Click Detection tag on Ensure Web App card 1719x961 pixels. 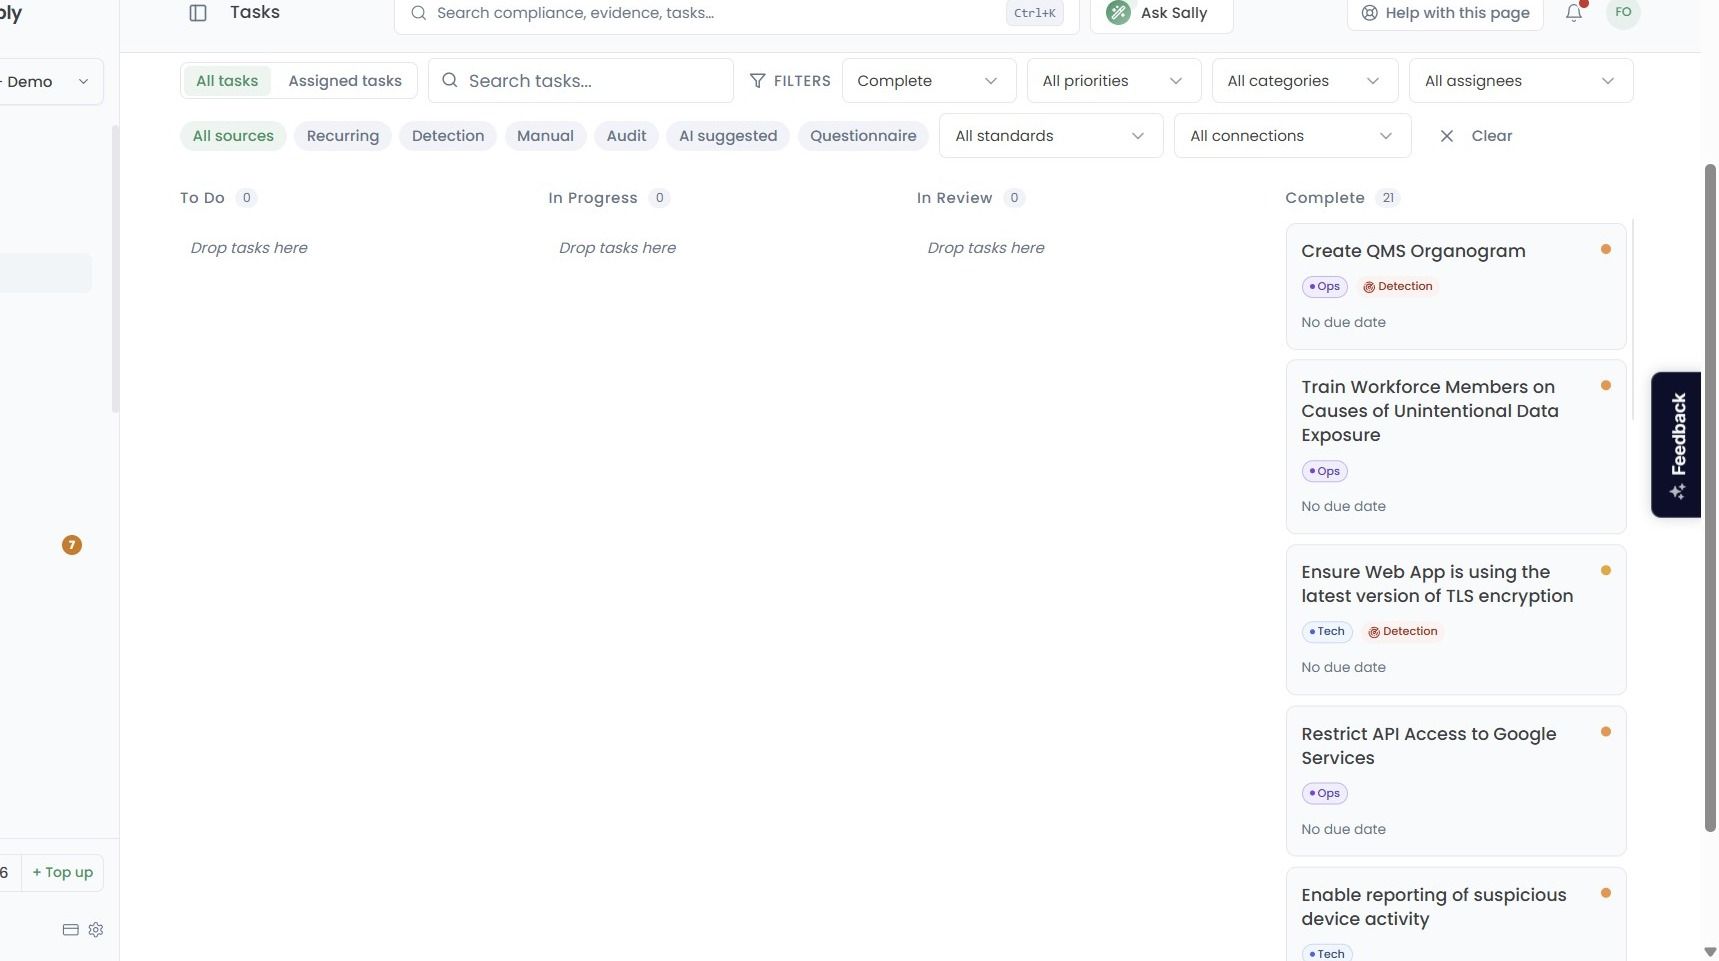coord(1403,632)
